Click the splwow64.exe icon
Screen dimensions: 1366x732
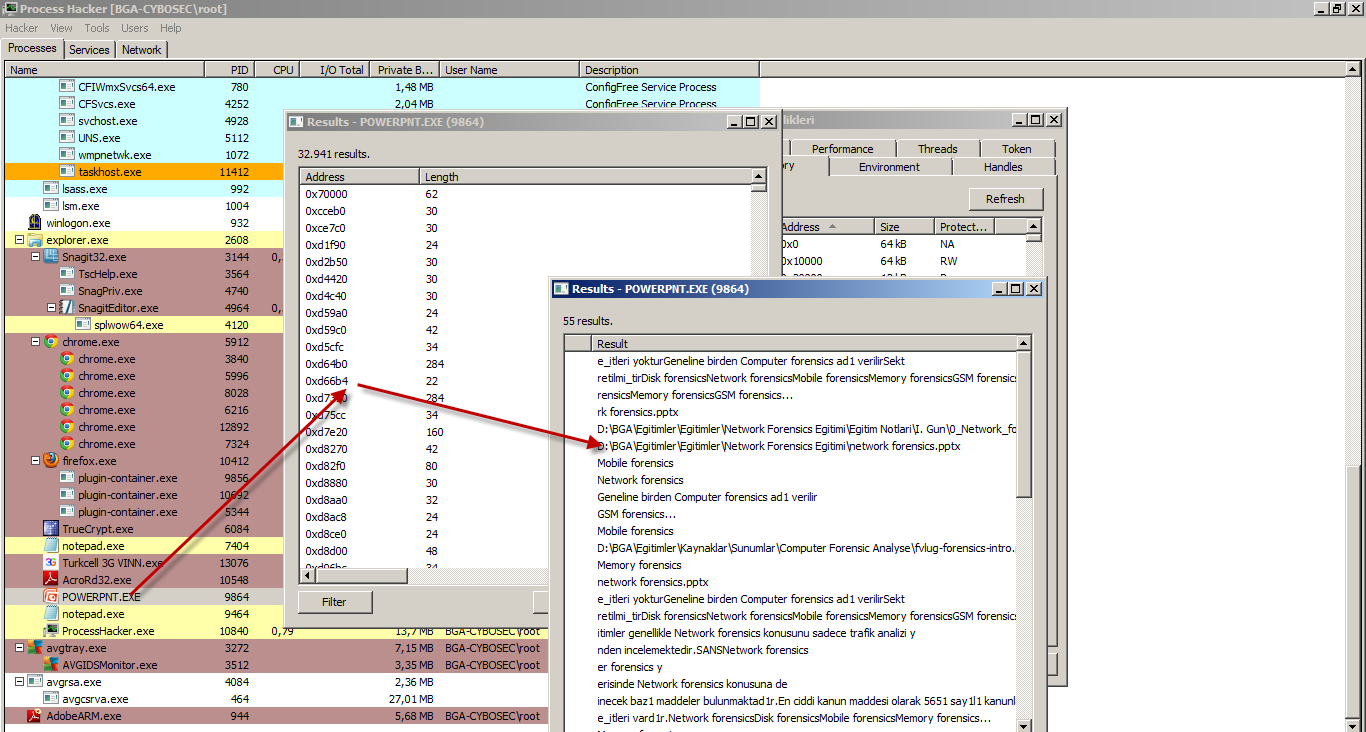pyautogui.click(x=83, y=325)
